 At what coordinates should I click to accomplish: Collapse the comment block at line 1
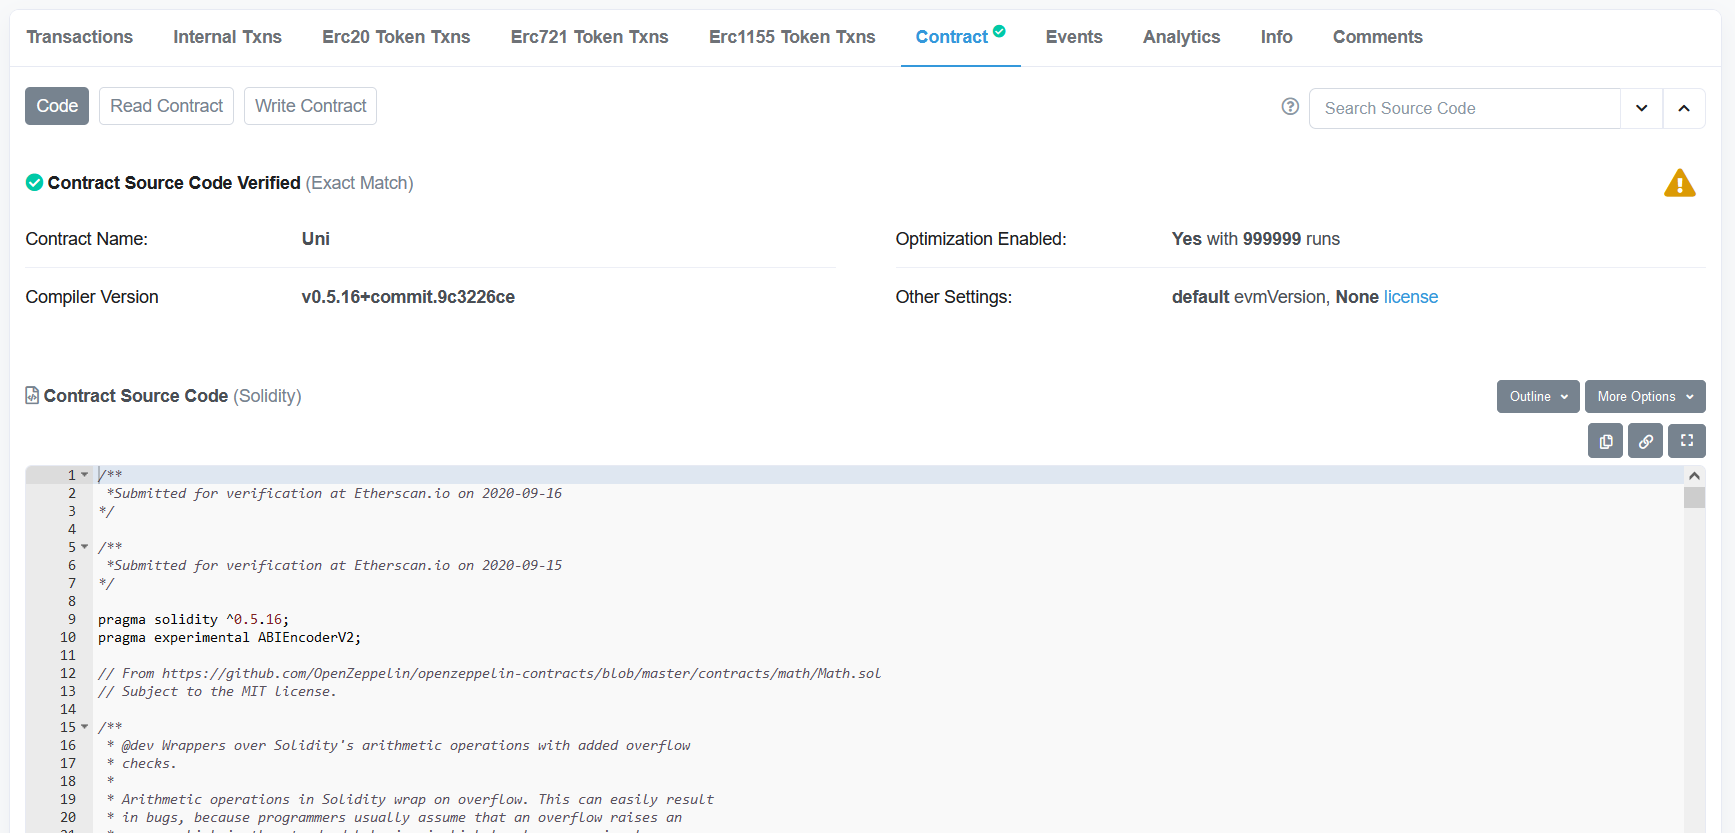(x=85, y=475)
